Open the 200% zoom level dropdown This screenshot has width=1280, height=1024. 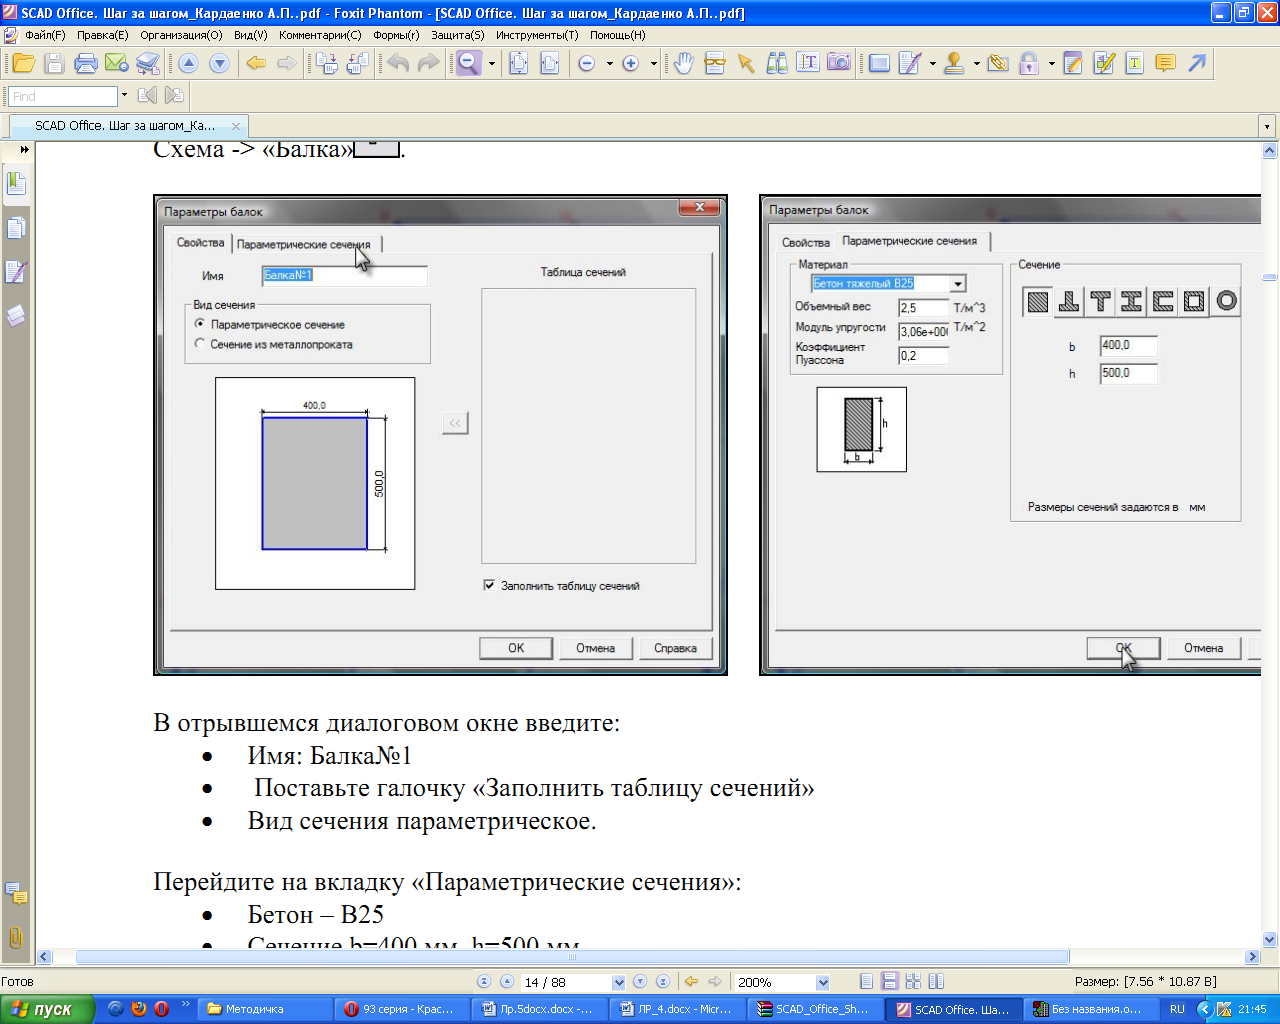point(823,982)
